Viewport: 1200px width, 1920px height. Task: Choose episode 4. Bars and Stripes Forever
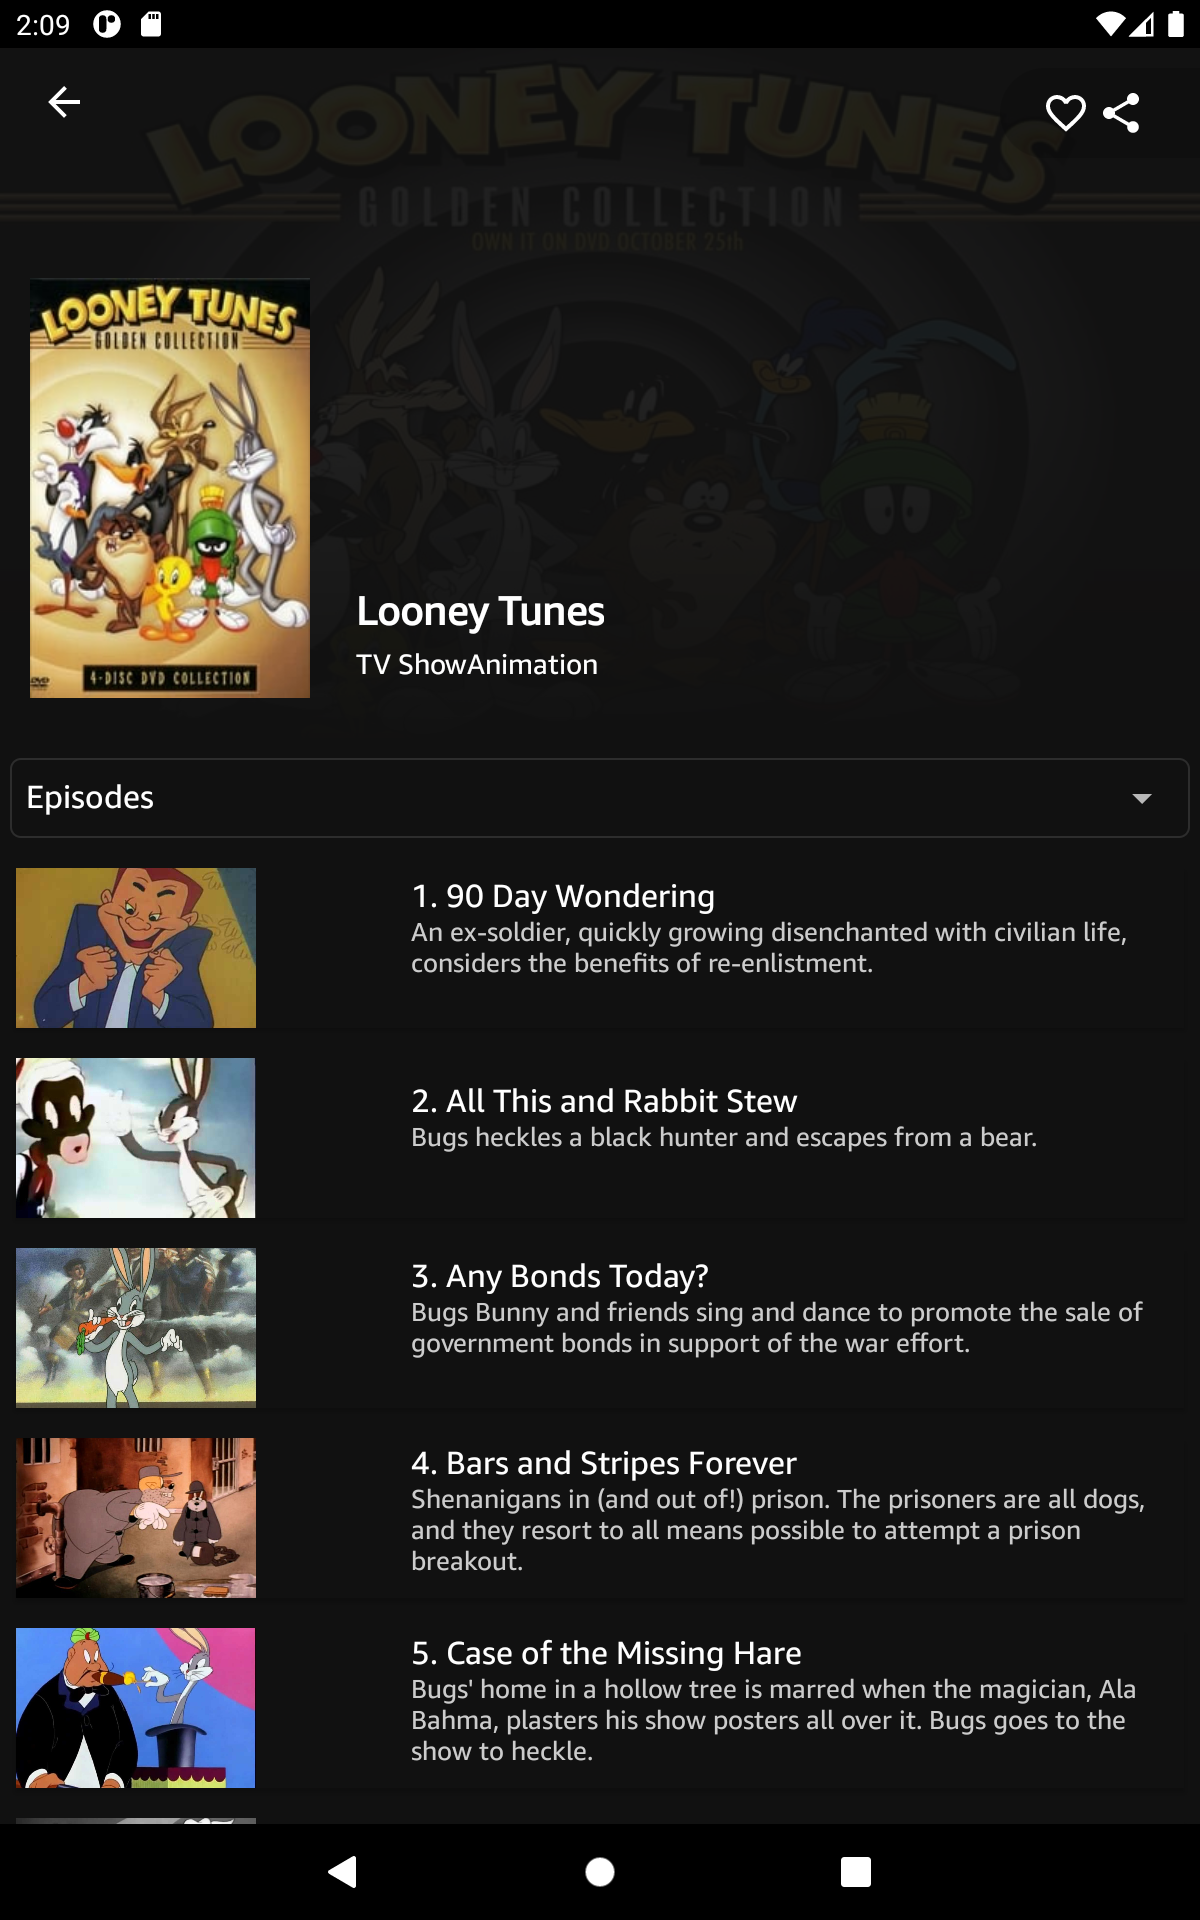point(604,1463)
